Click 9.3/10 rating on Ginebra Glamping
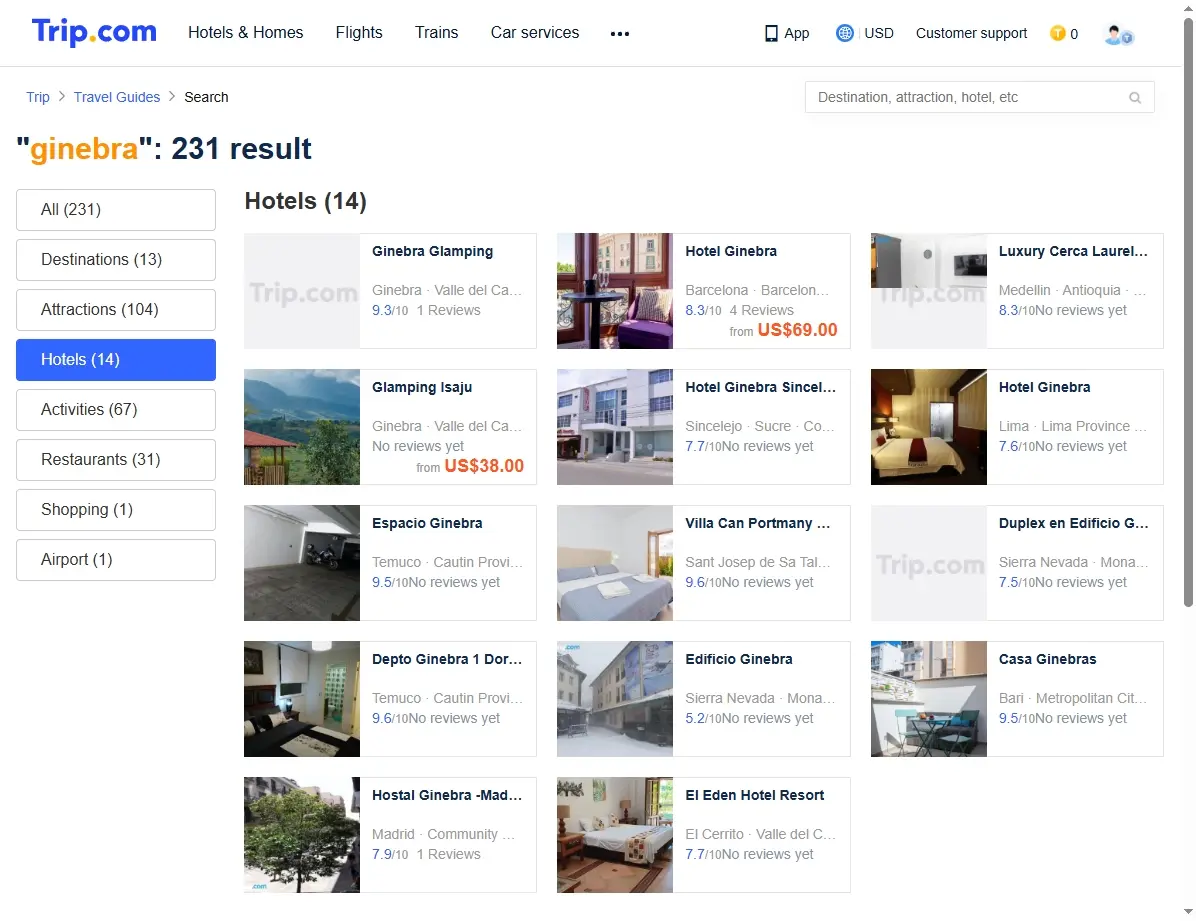1196x921 pixels. 390,311
